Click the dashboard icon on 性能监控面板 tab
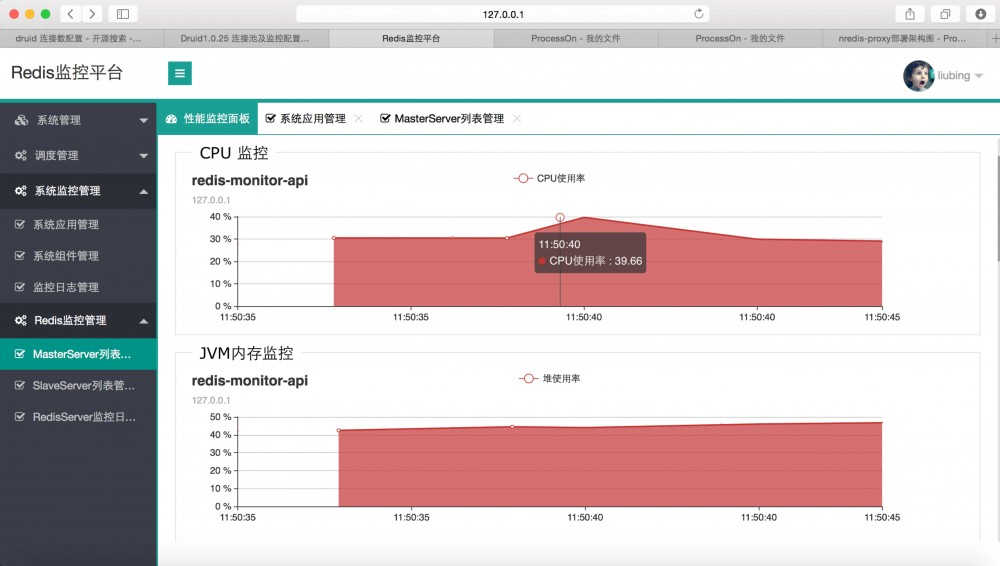The image size is (1000, 566). [171, 119]
